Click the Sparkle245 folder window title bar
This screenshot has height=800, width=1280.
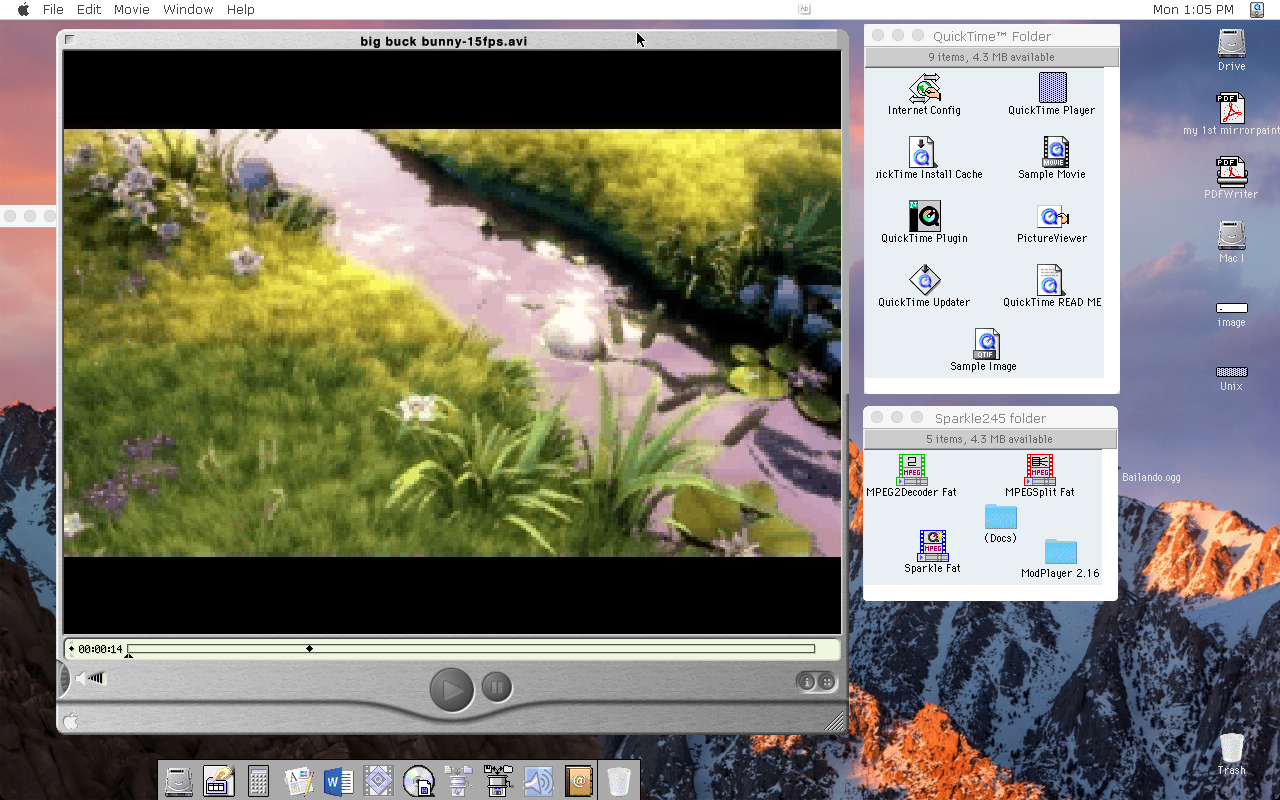[x=990, y=418]
